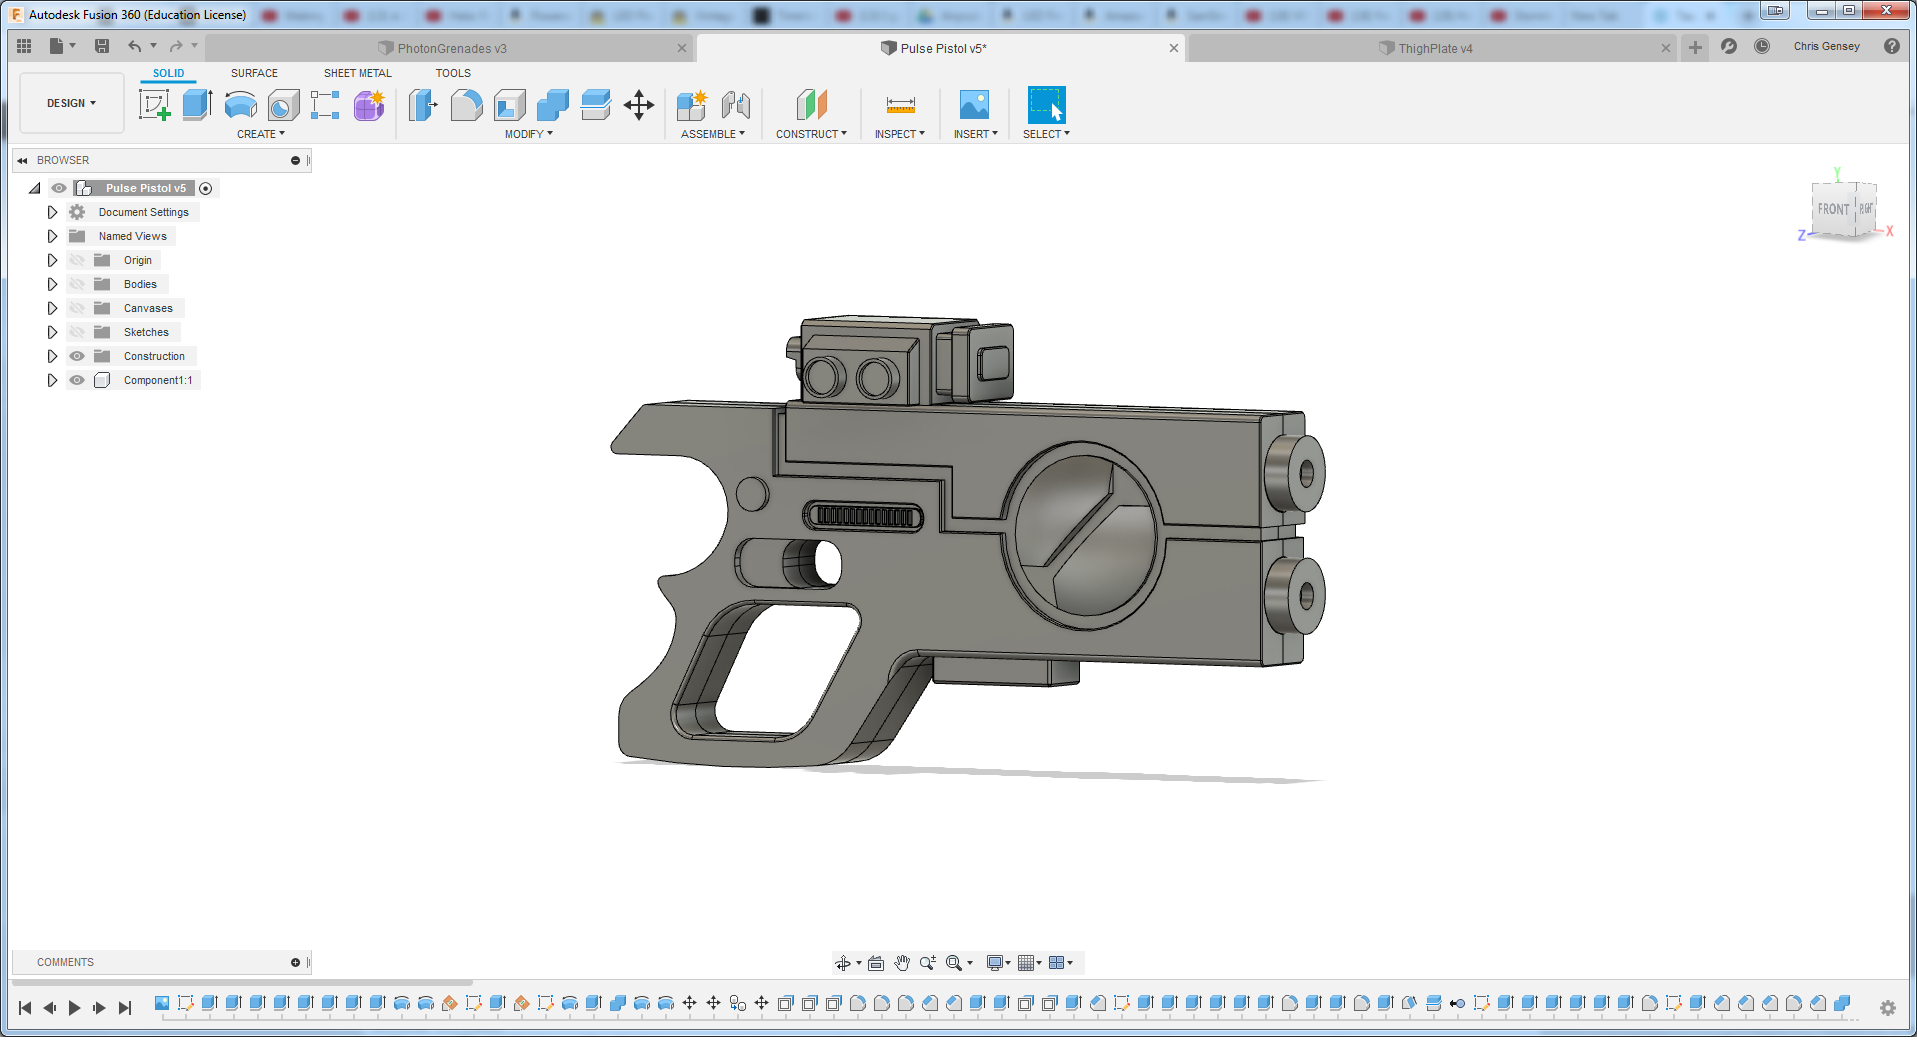This screenshot has height=1062, width=1917.
Task: Hide Component1:1 with its eye icon
Action: pyautogui.click(x=76, y=380)
